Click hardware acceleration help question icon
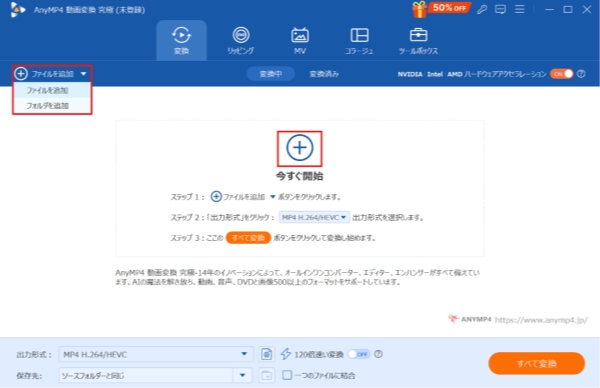The image size is (600, 388). 581,74
